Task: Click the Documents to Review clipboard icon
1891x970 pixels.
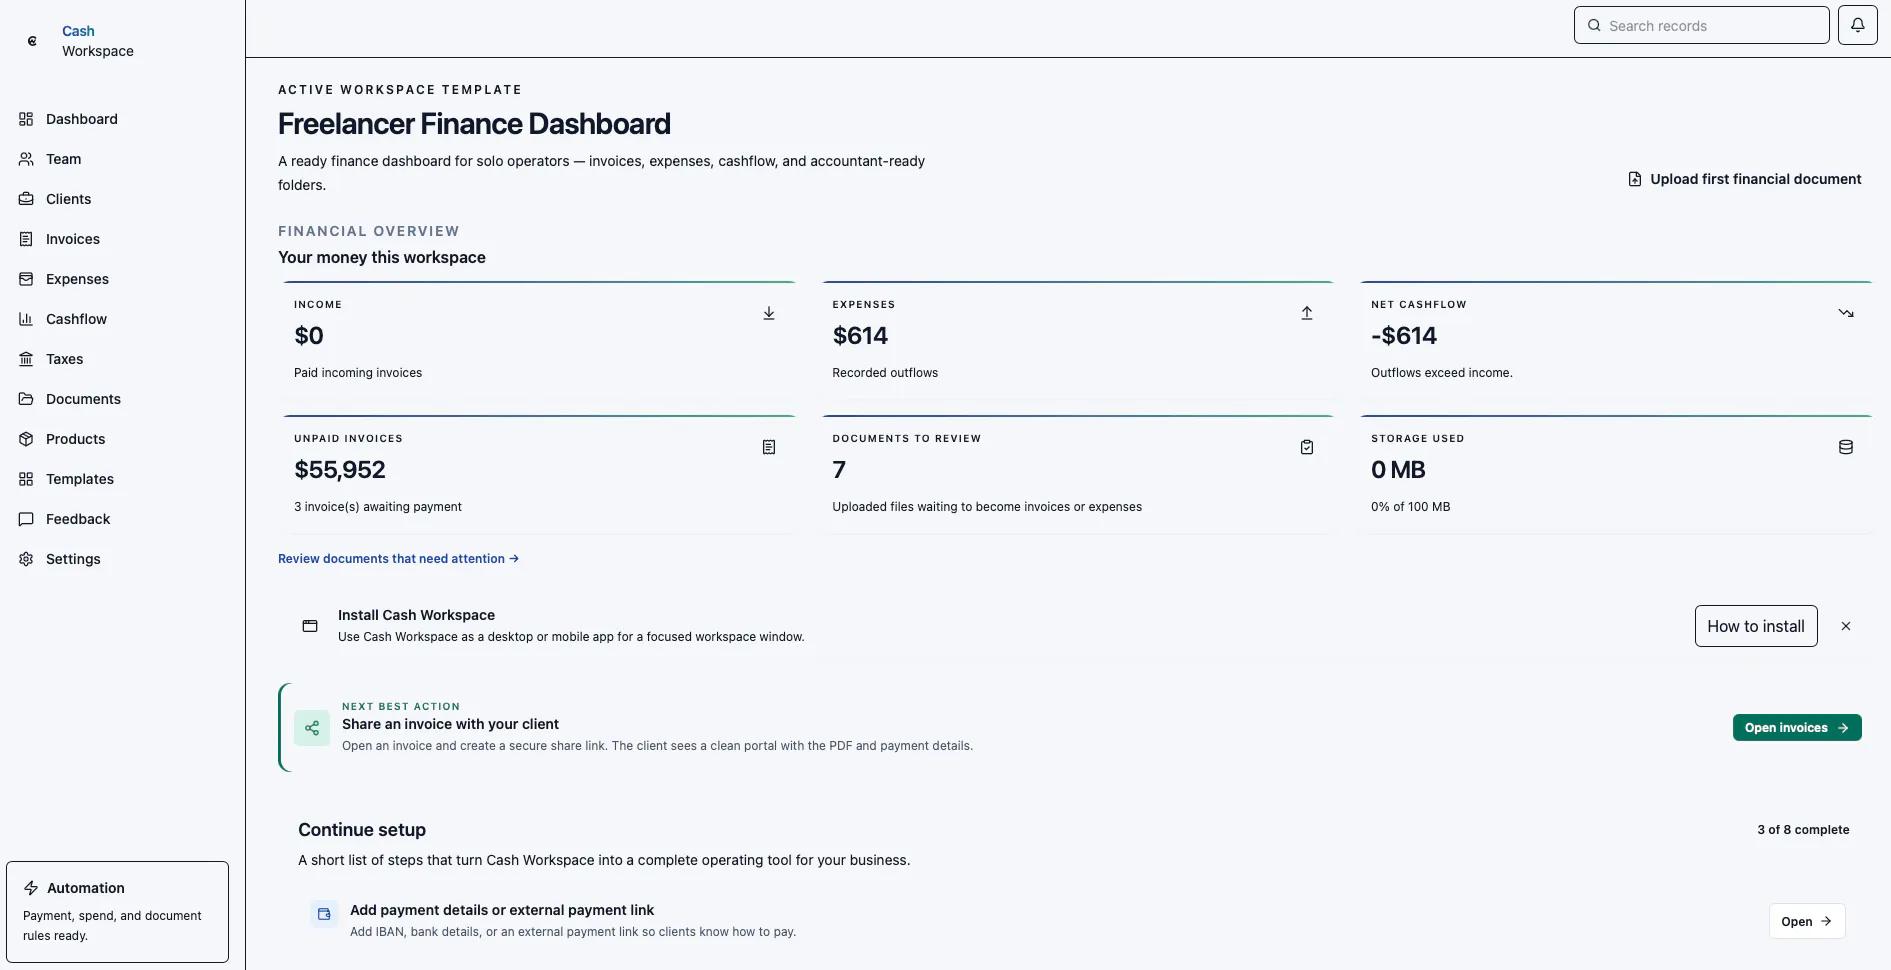Action: point(1307,447)
